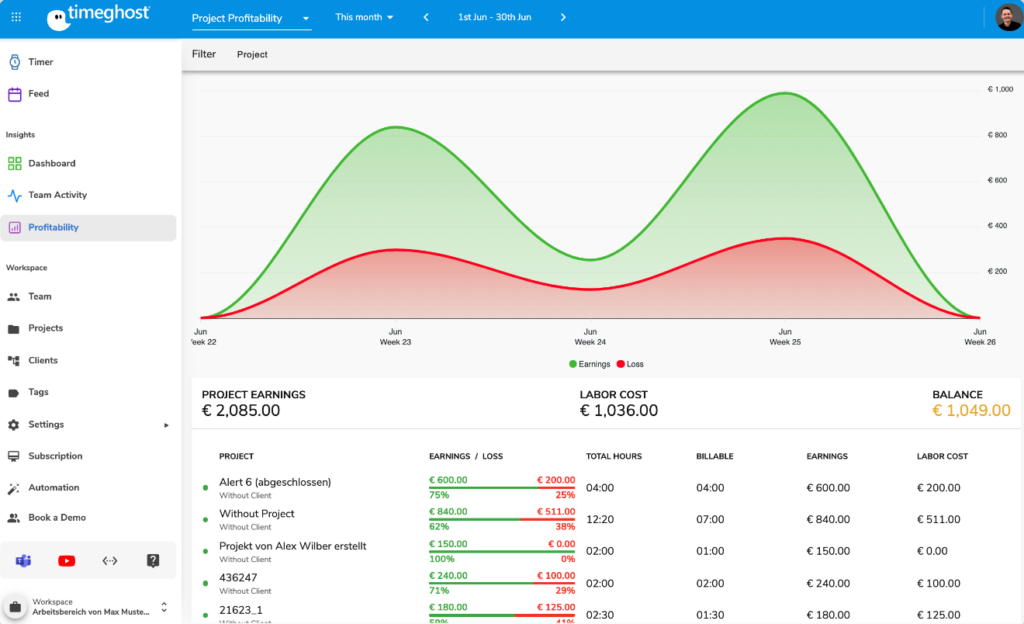Advance to next month with right arrow
This screenshot has width=1024, height=624.
(x=563, y=18)
